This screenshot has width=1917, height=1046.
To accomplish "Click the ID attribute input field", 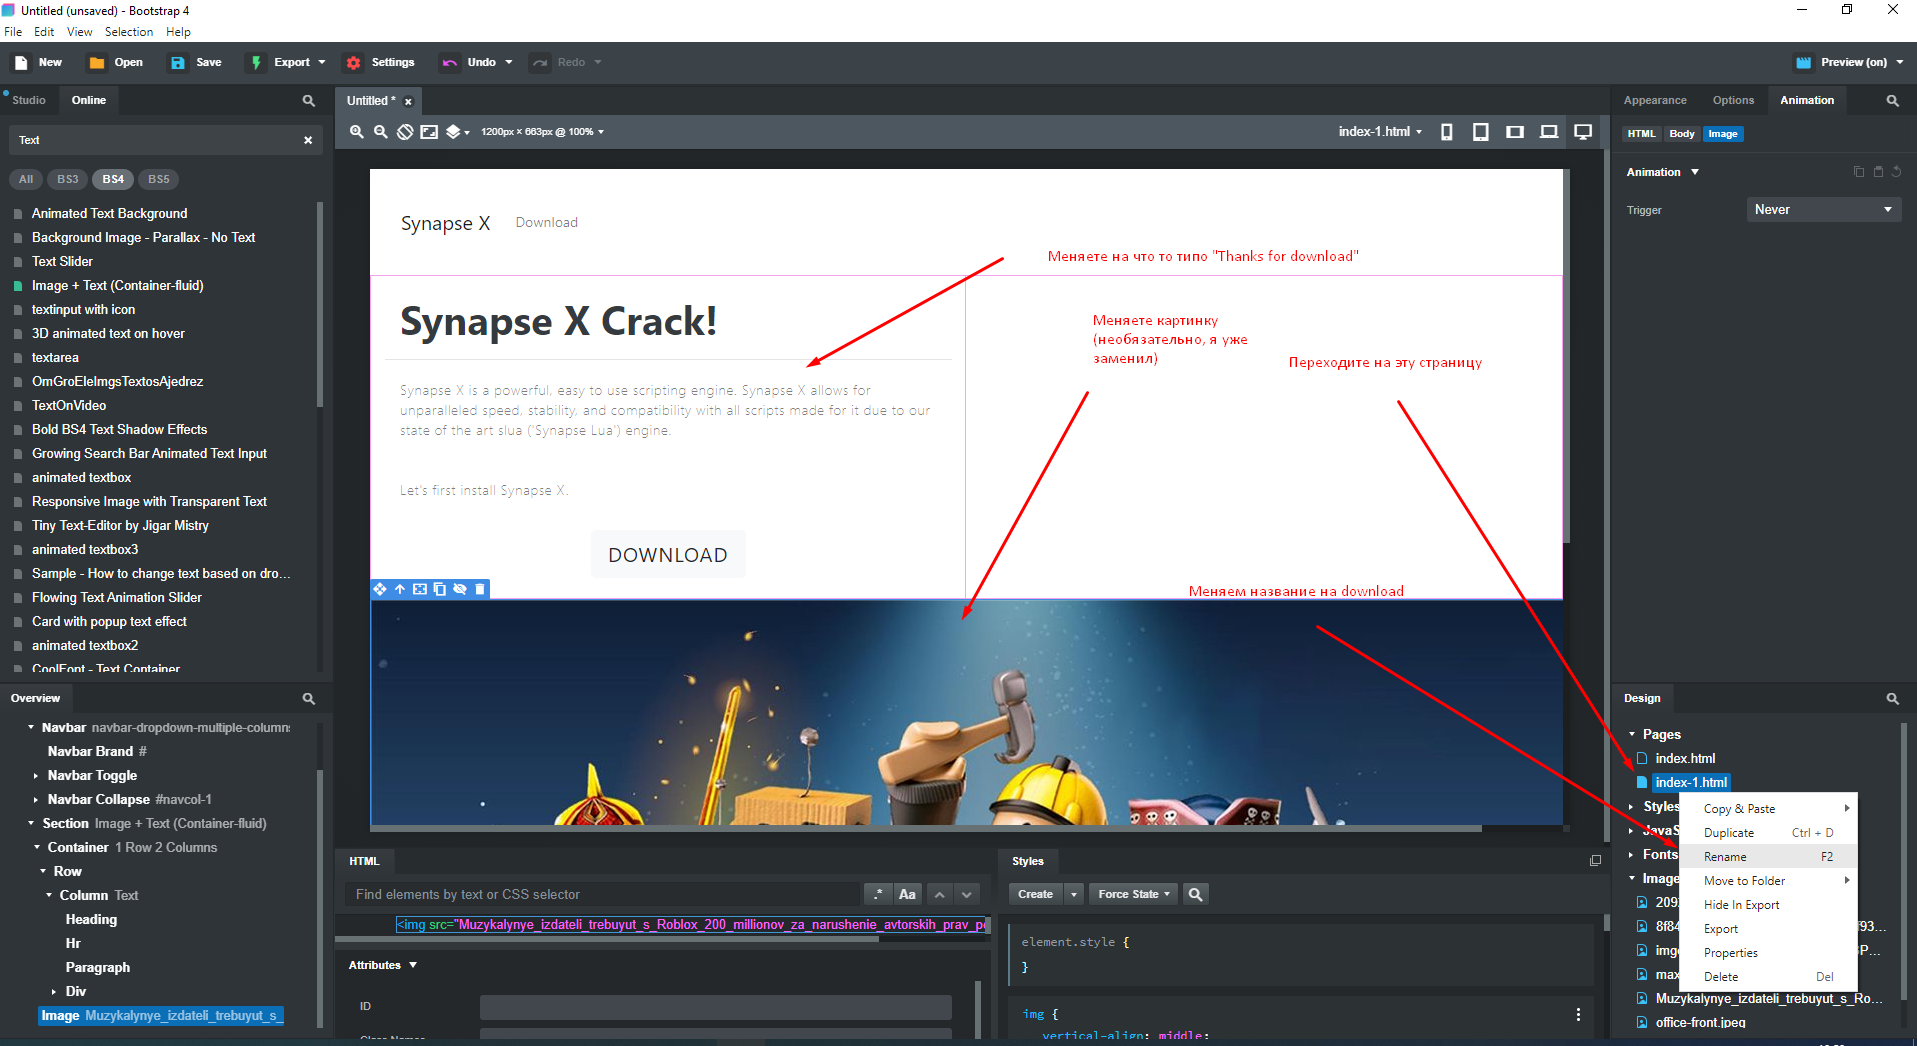I will [715, 1007].
